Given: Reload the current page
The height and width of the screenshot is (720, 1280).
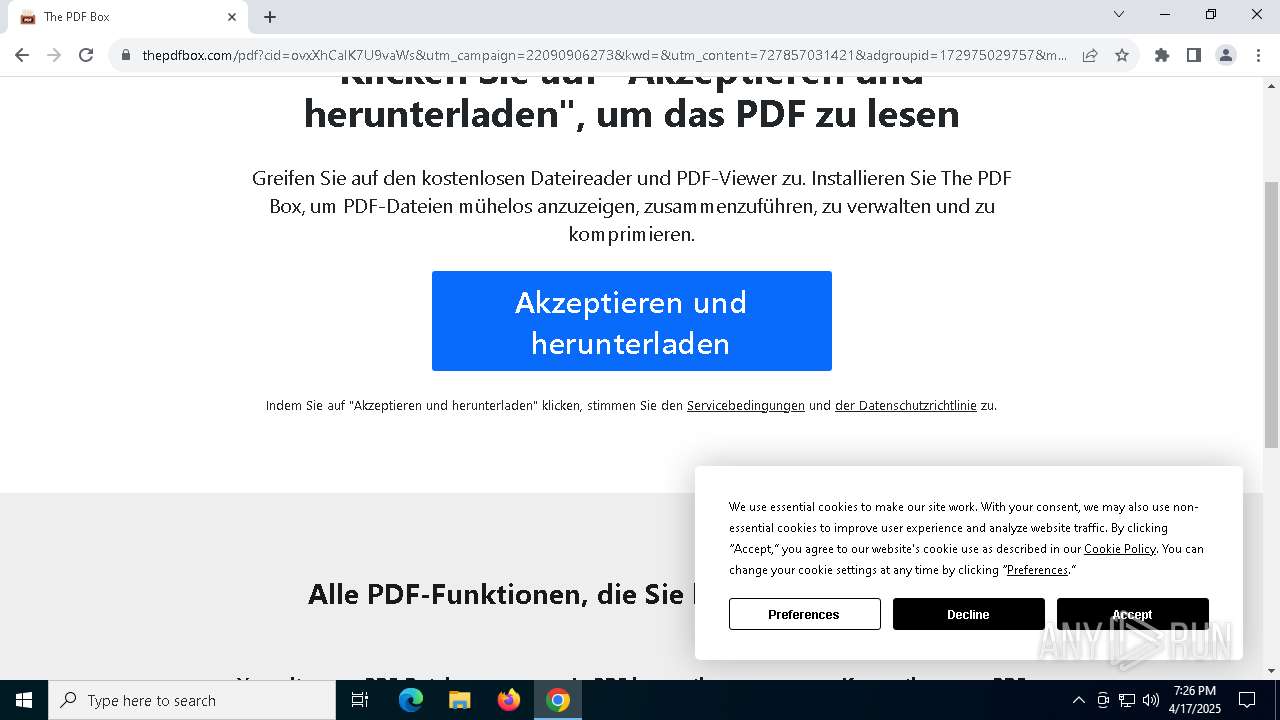Looking at the screenshot, I should [x=86, y=55].
